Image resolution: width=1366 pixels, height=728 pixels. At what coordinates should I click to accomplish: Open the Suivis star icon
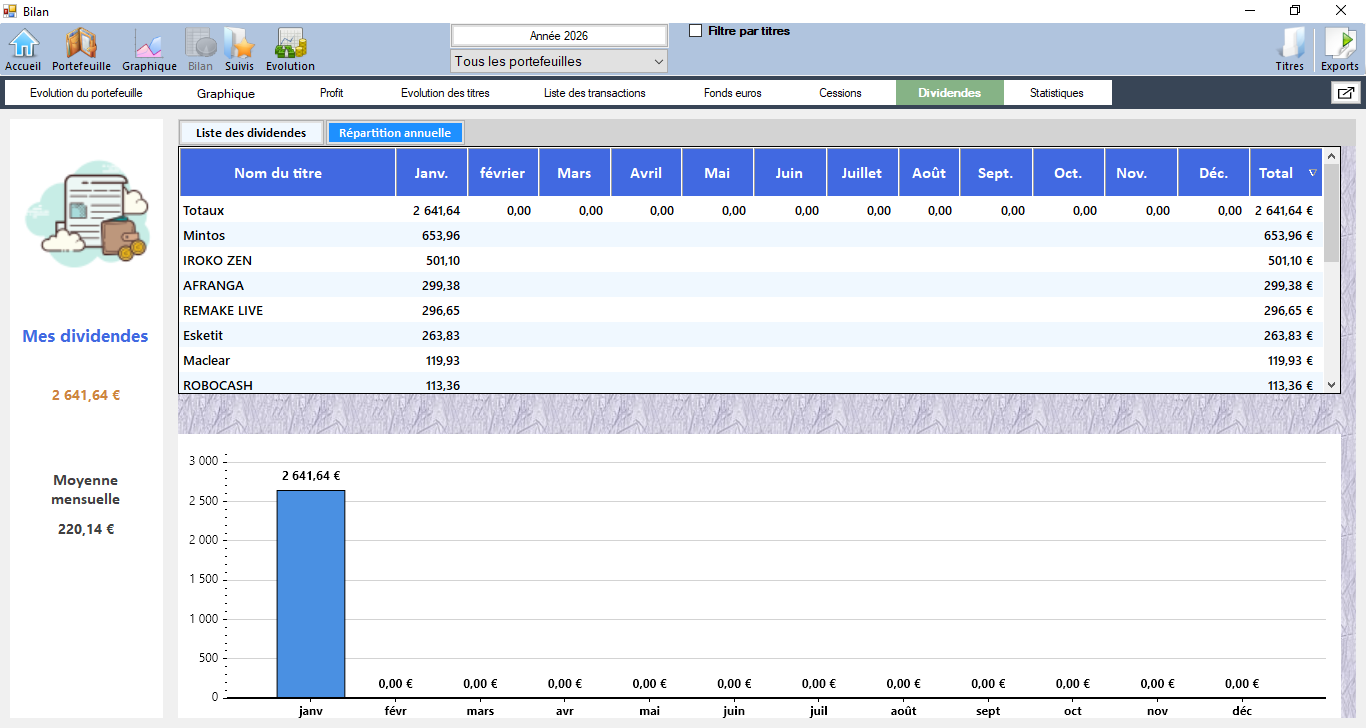tap(239, 48)
